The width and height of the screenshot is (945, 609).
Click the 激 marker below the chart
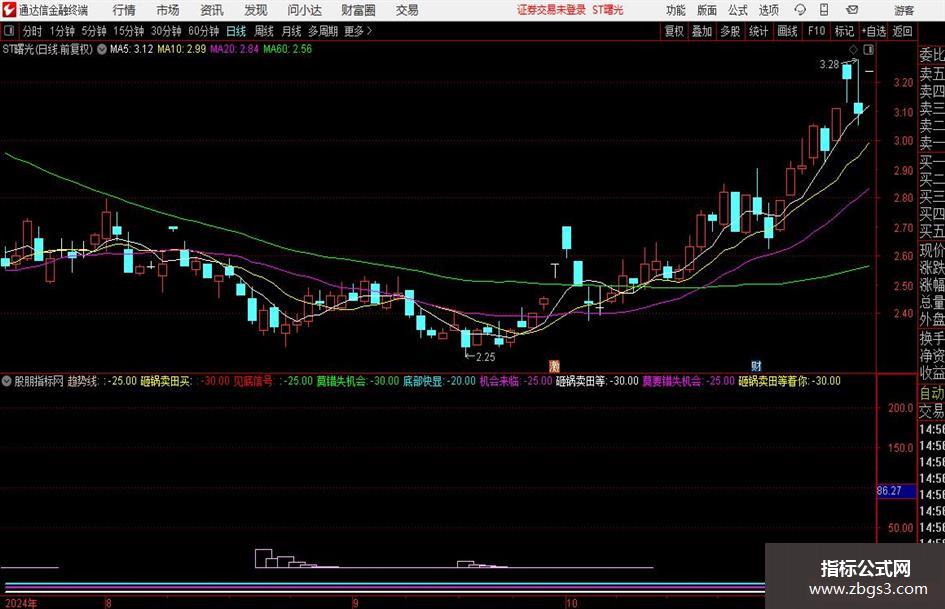554,366
